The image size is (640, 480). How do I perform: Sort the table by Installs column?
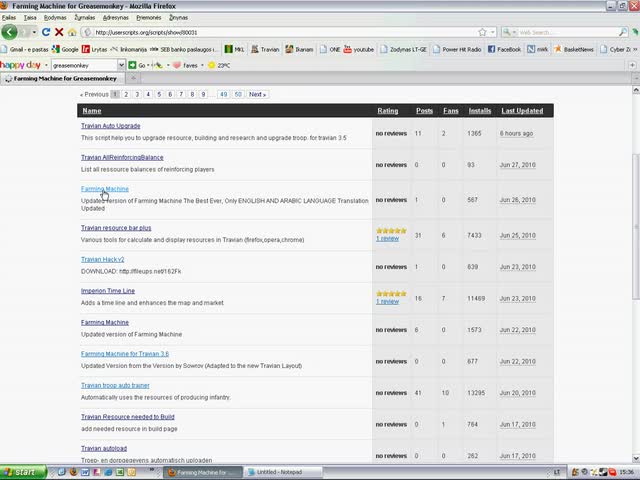(x=480, y=111)
